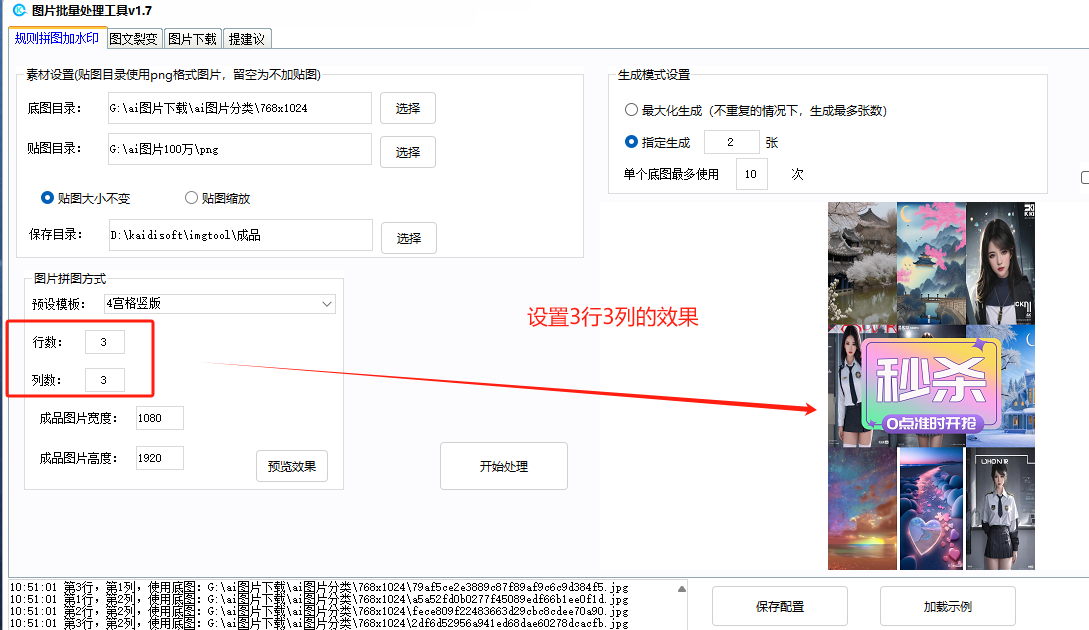Click the 保存配置 button
This screenshot has height=630, width=1089.
click(x=780, y=606)
